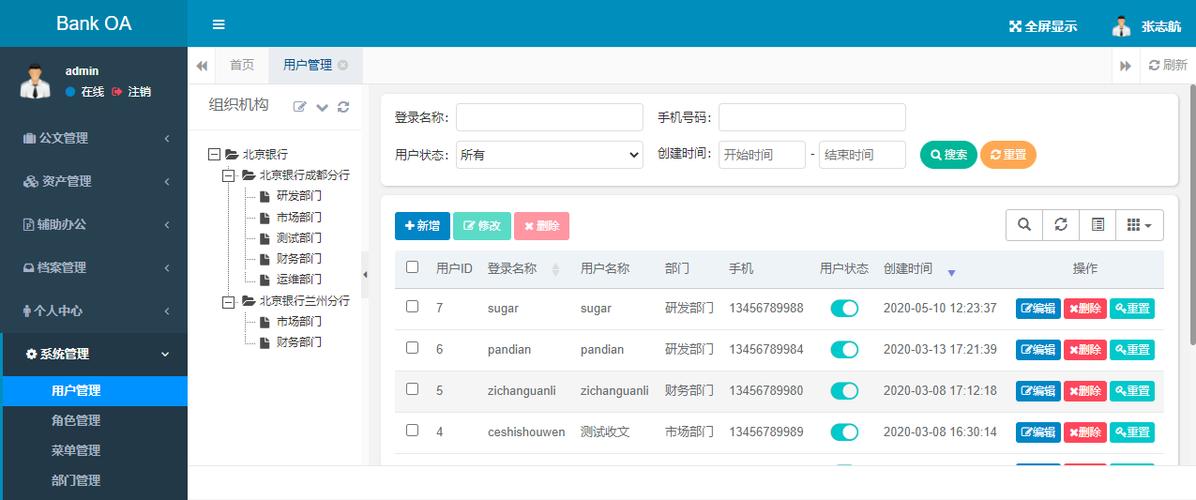The image size is (1196, 500).
Task: Toggle user status switch for ceshishouwen
Action: pos(844,432)
